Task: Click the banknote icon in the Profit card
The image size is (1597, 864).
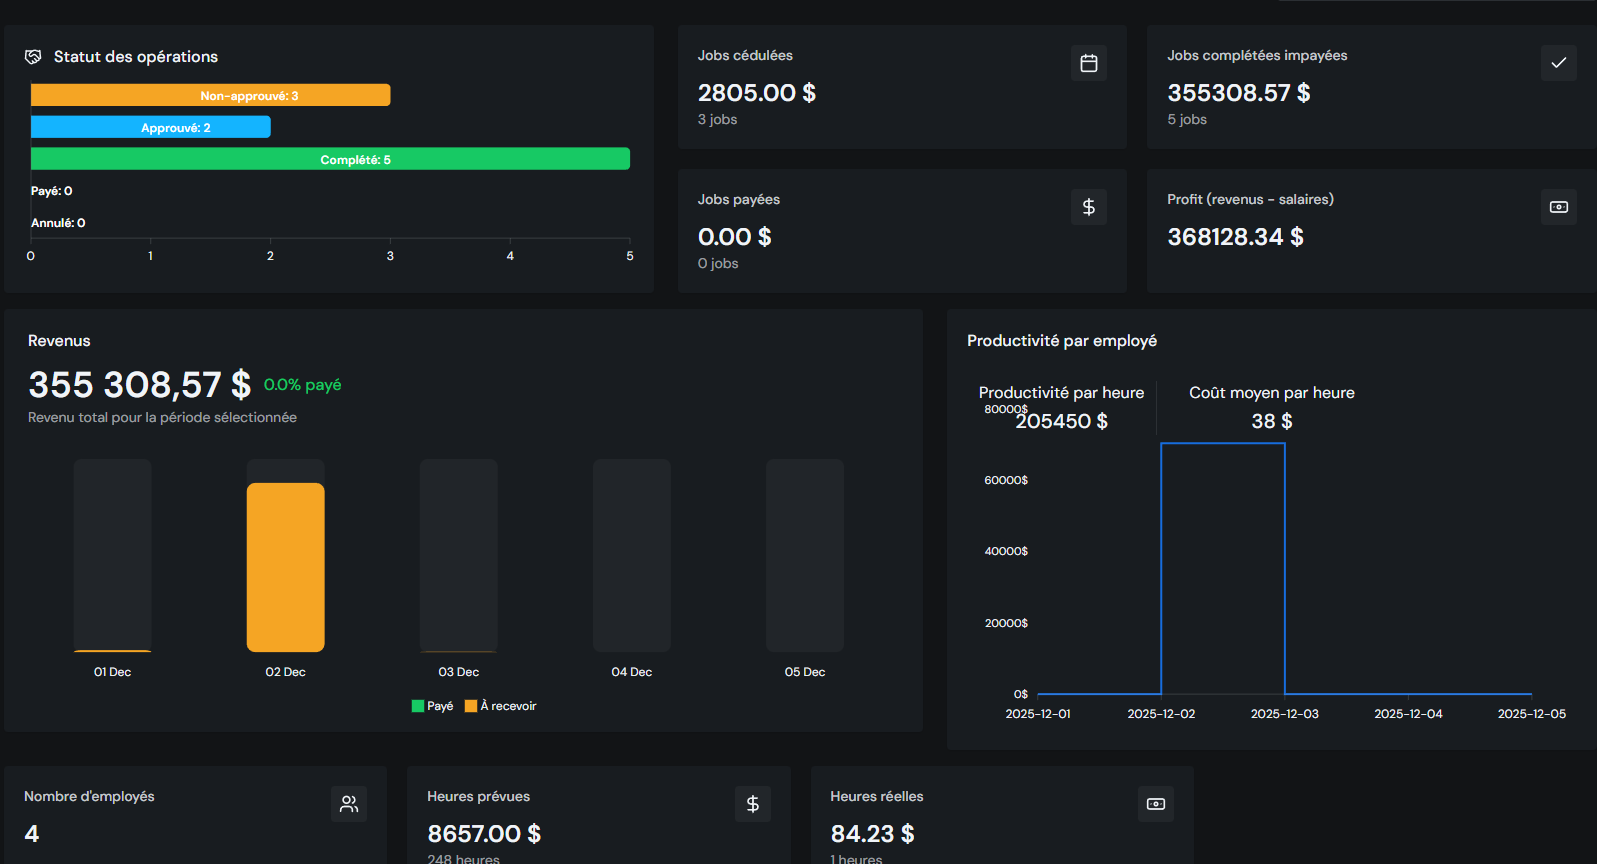Action: click(x=1558, y=207)
